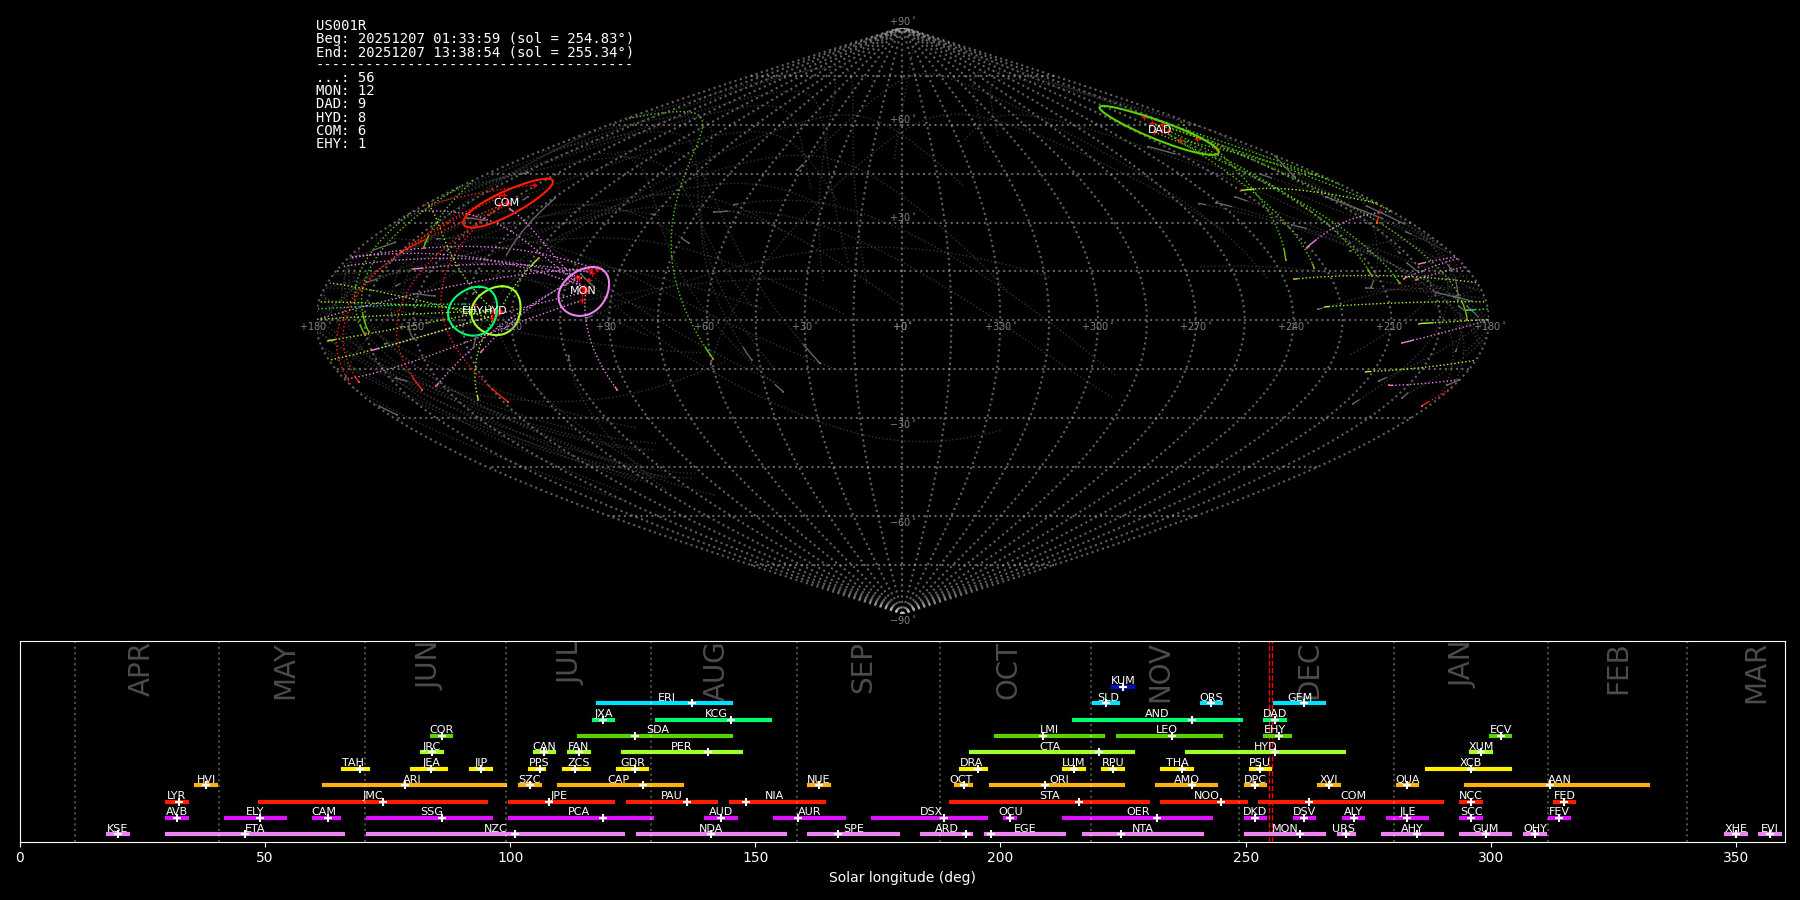Image resolution: width=1800 pixels, height=900 pixels.
Task: Select the CAP shower bar in timeline
Action: tap(620, 785)
